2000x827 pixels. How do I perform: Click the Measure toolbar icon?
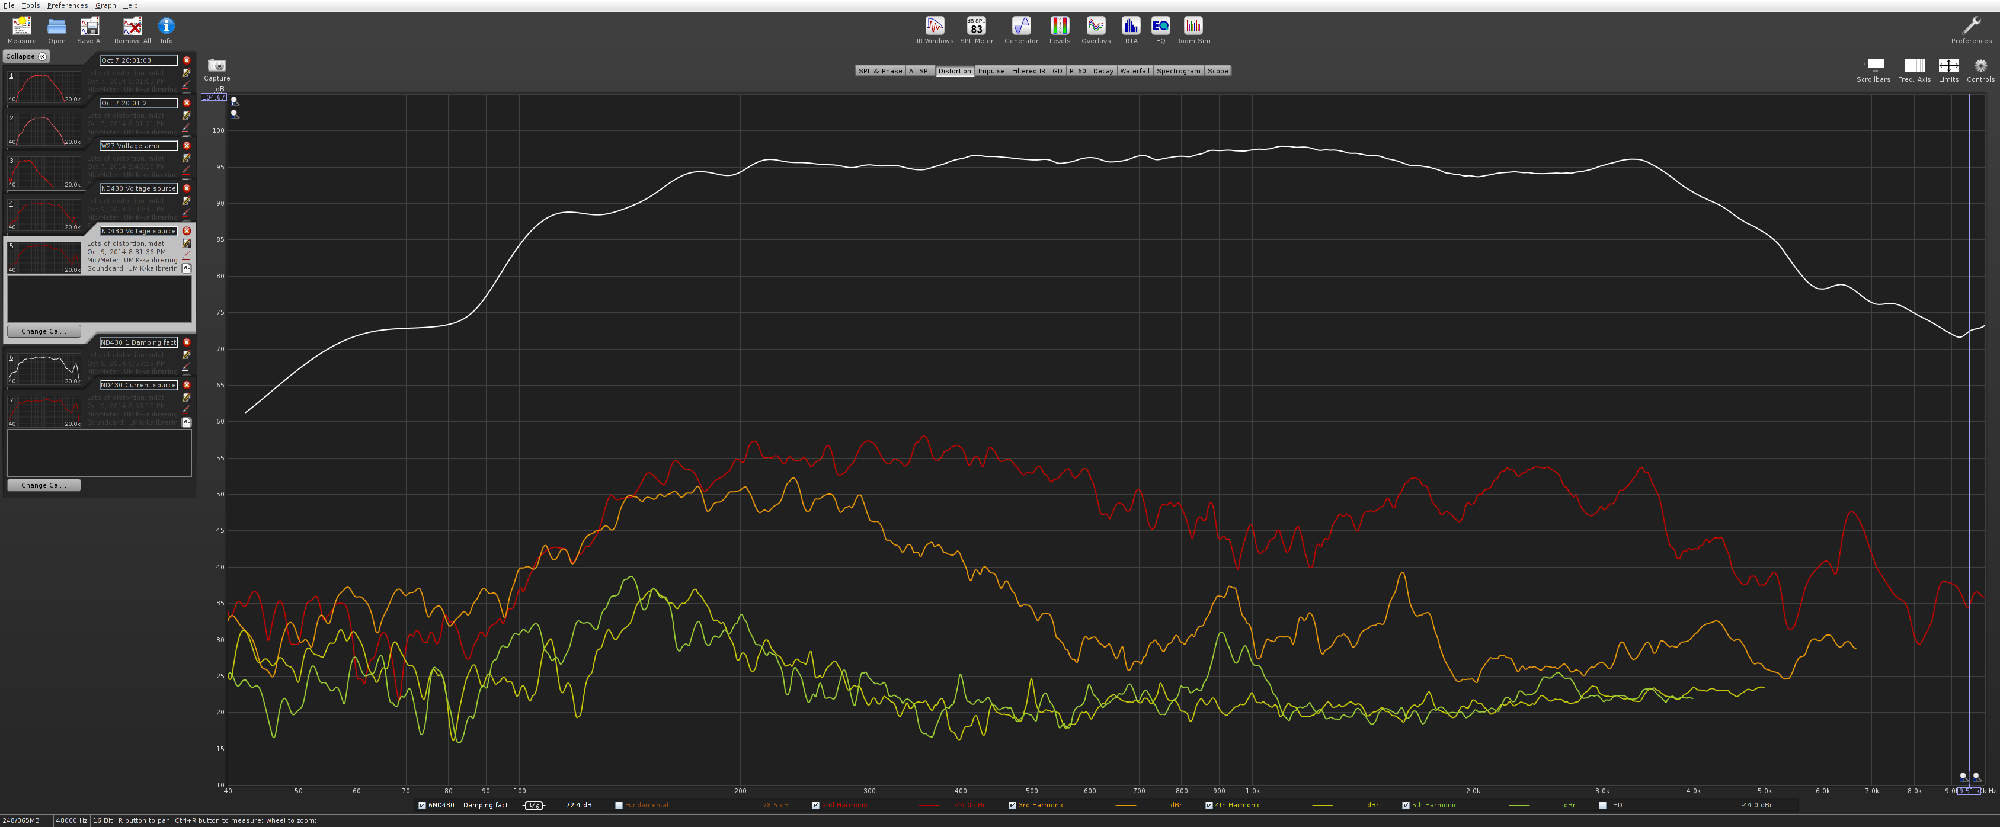click(21, 27)
